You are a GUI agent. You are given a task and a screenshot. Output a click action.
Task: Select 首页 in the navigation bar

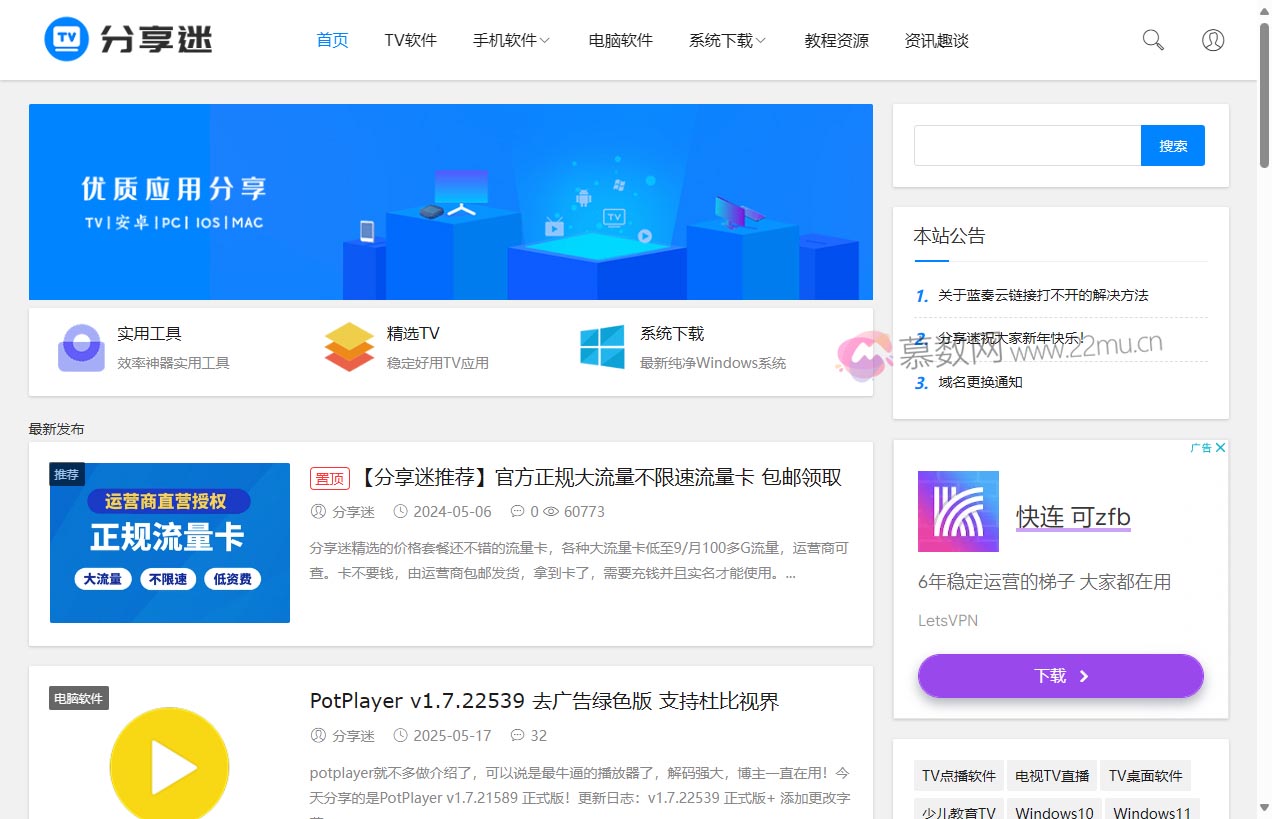331,40
